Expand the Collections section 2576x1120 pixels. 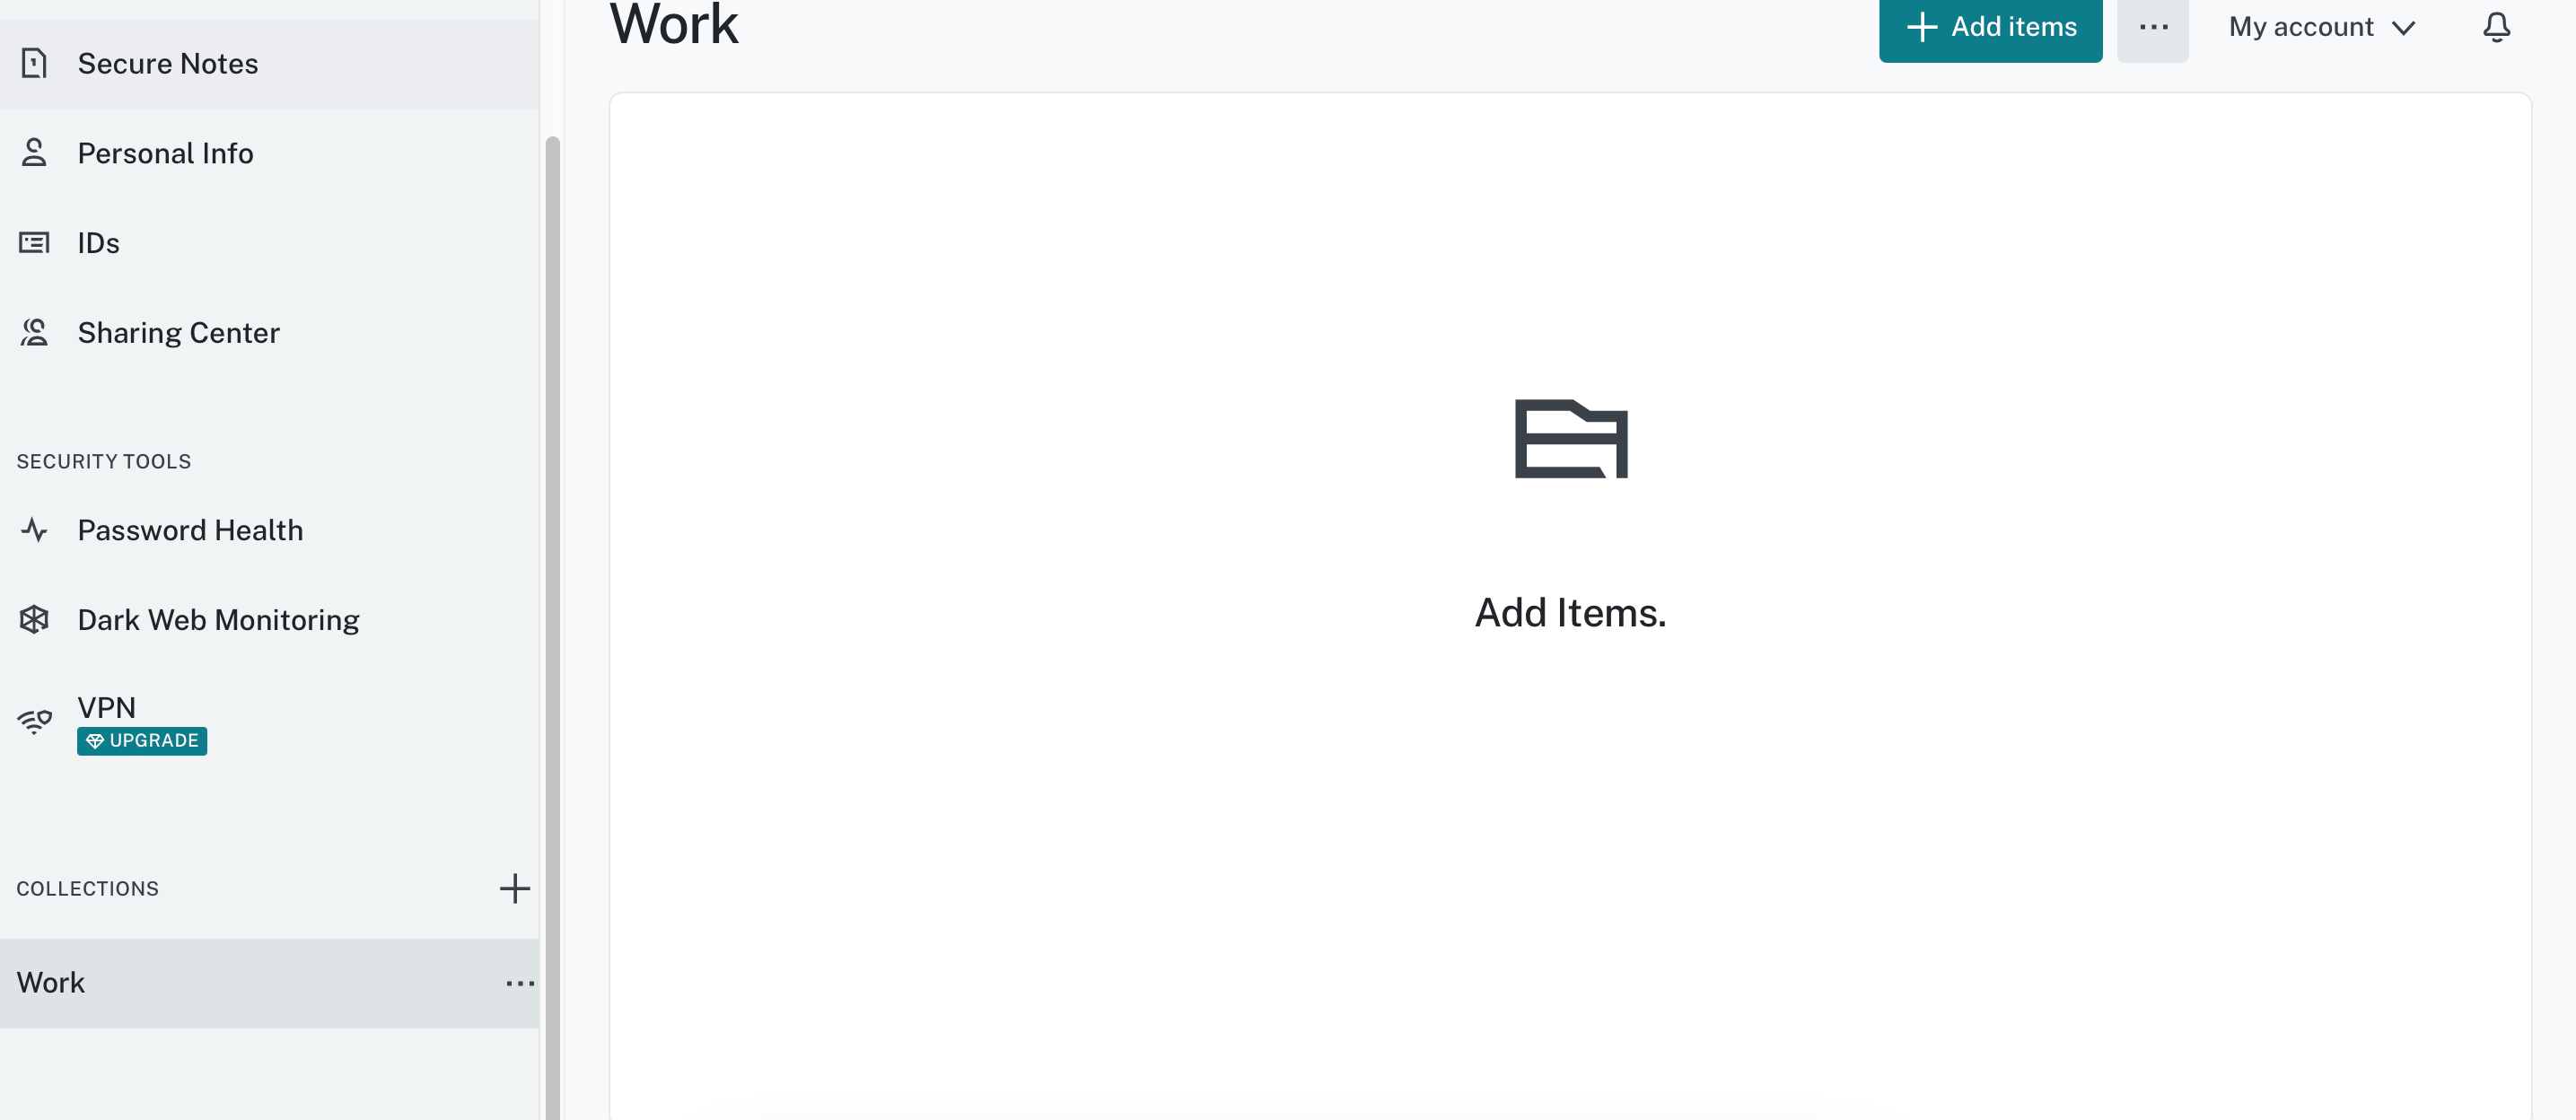[x=87, y=888]
